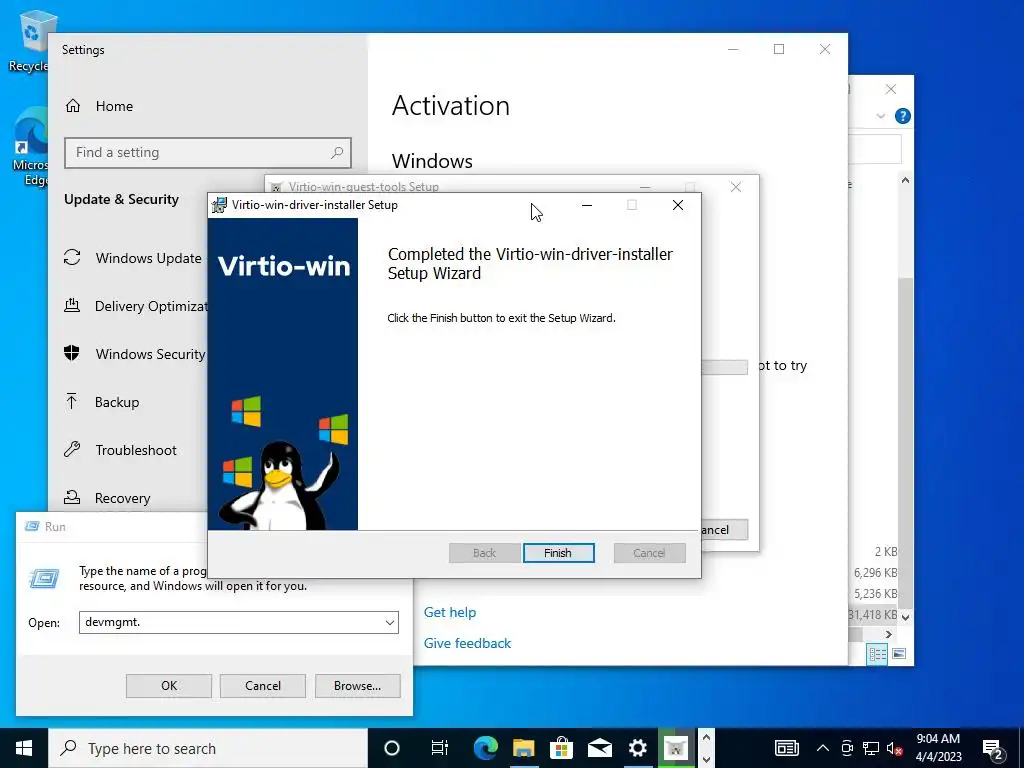Click OK in the Run dialog
This screenshot has height=768, width=1024.
click(x=168, y=686)
